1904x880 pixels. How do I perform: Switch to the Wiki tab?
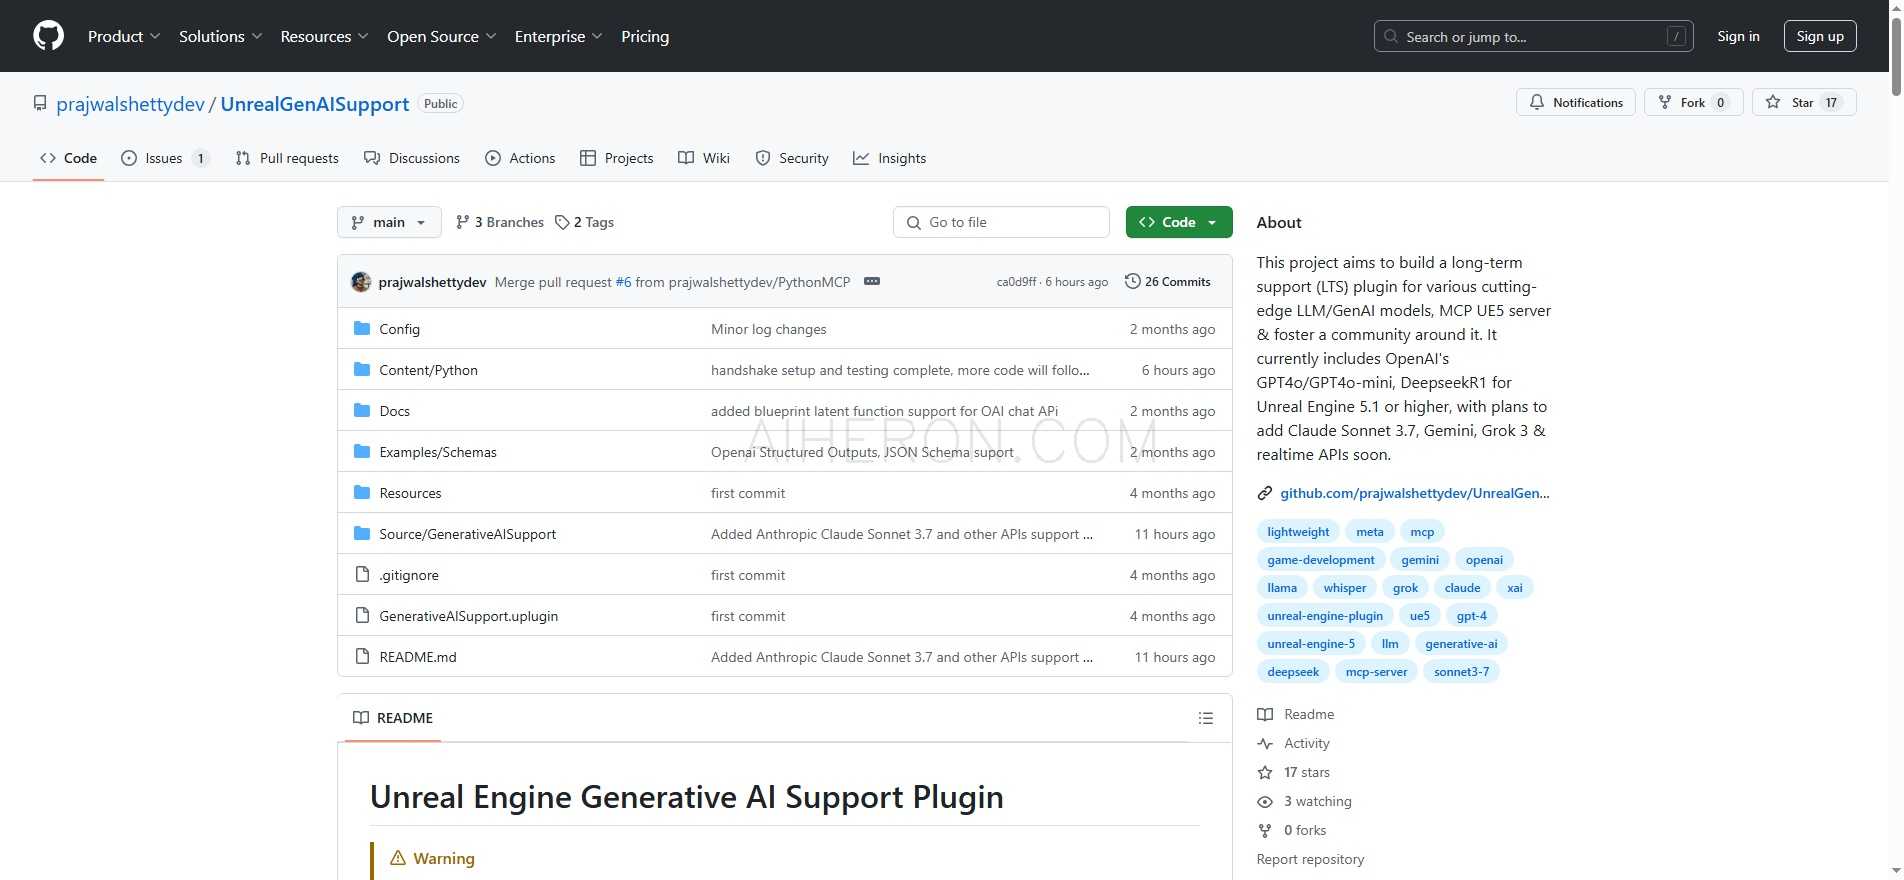[704, 158]
